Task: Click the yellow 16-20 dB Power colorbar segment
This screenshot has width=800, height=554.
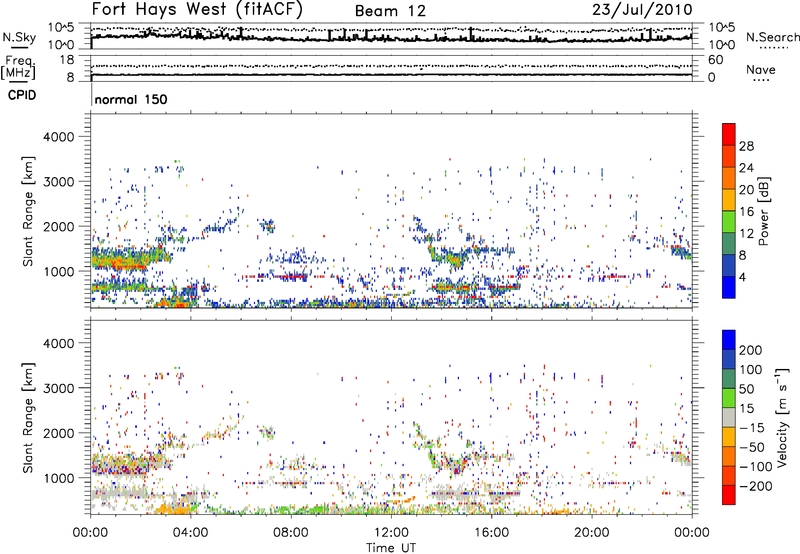Action: [729, 200]
